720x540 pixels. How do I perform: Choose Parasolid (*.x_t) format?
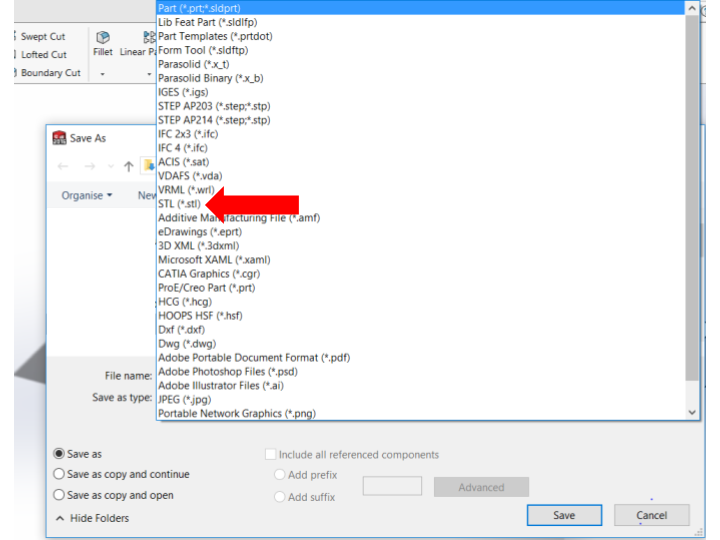pos(421,64)
